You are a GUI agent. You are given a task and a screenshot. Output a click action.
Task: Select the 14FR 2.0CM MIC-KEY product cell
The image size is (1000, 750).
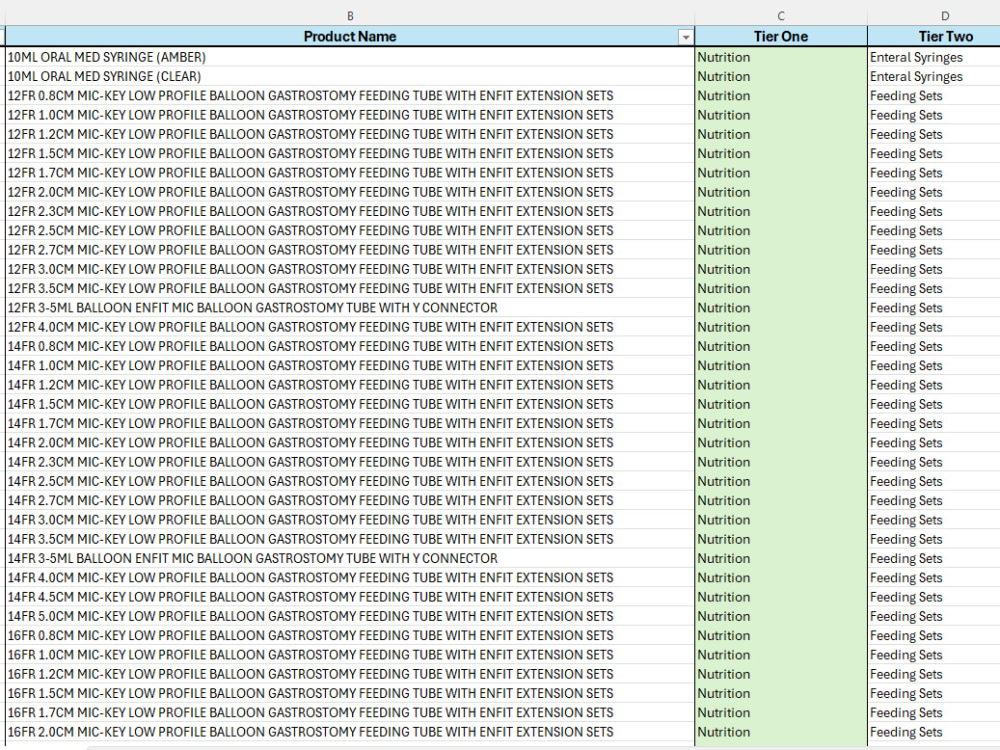(349, 443)
